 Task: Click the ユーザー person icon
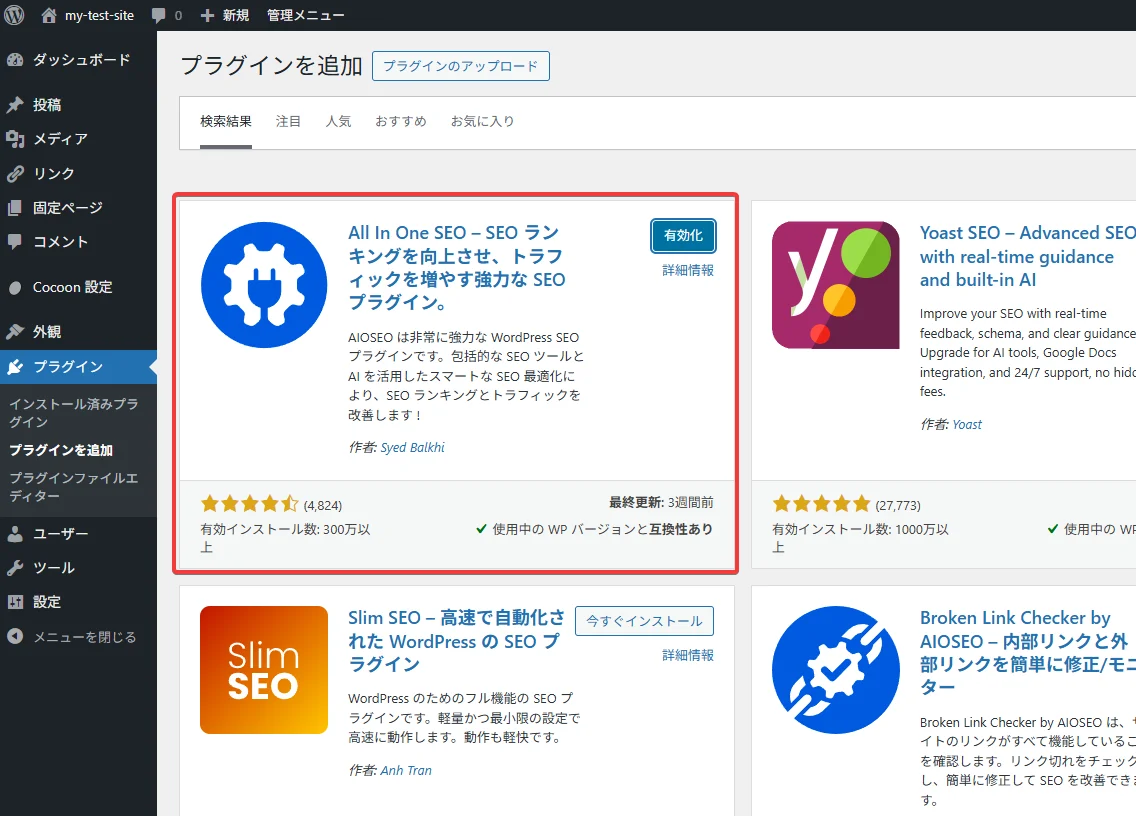click(15, 534)
